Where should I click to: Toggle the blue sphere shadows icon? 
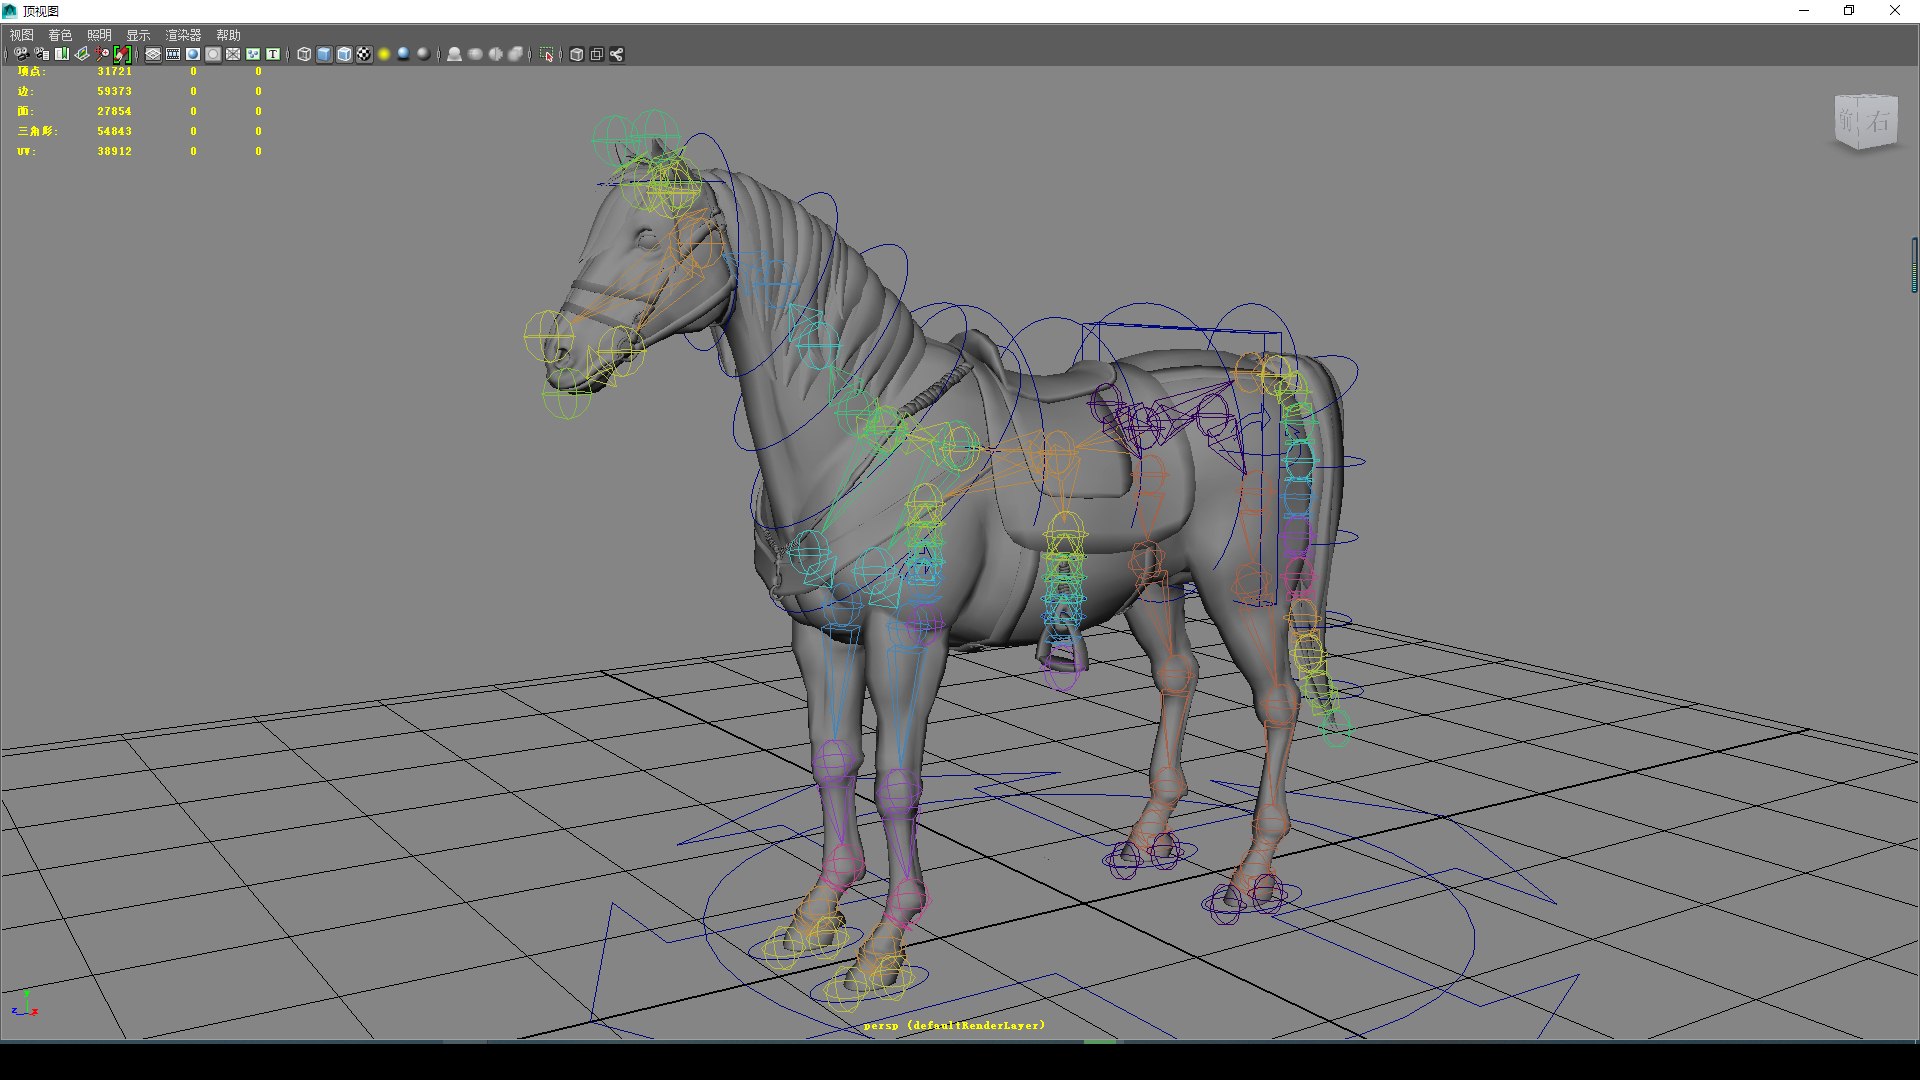click(x=403, y=54)
